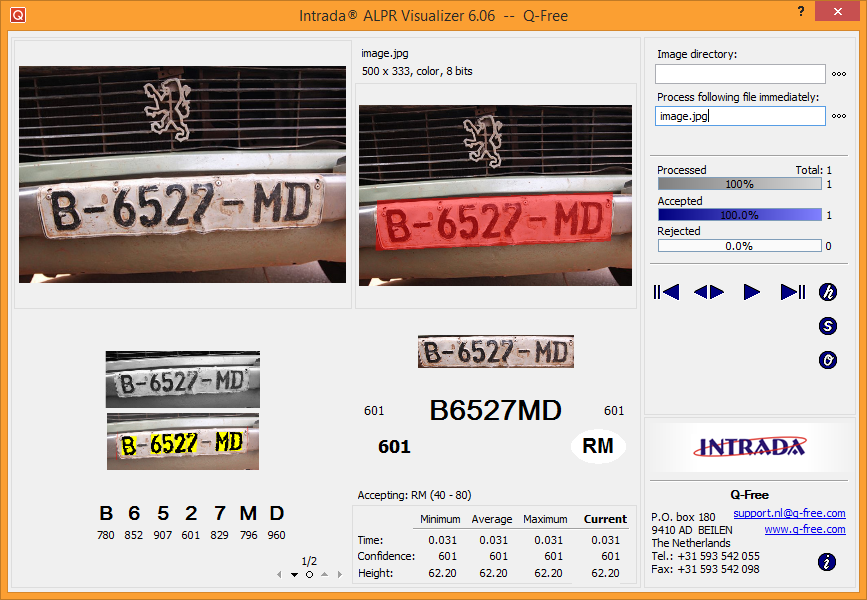
Task: Click the 'Time:' row label
Action: tap(370, 540)
